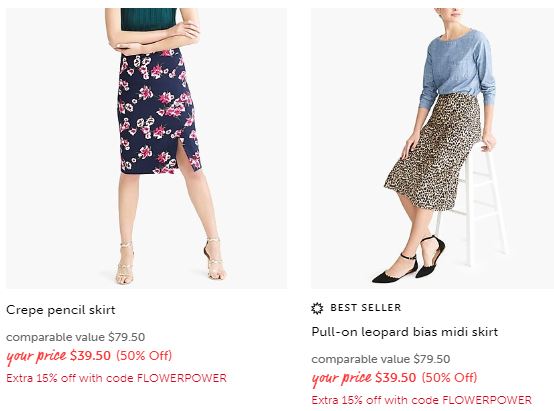Click the Best Seller starburst icon
554x411 pixels.
pyautogui.click(x=317, y=308)
